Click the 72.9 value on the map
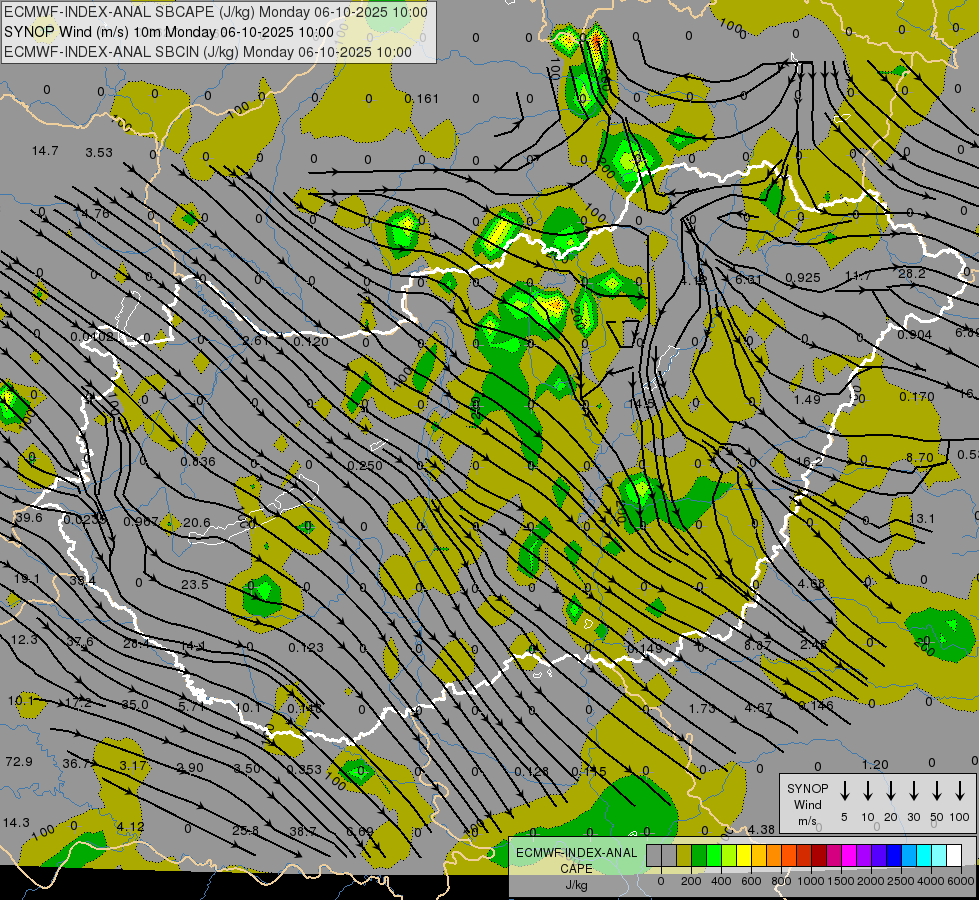The width and height of the screenshot is (979, 900). [19, 761]
